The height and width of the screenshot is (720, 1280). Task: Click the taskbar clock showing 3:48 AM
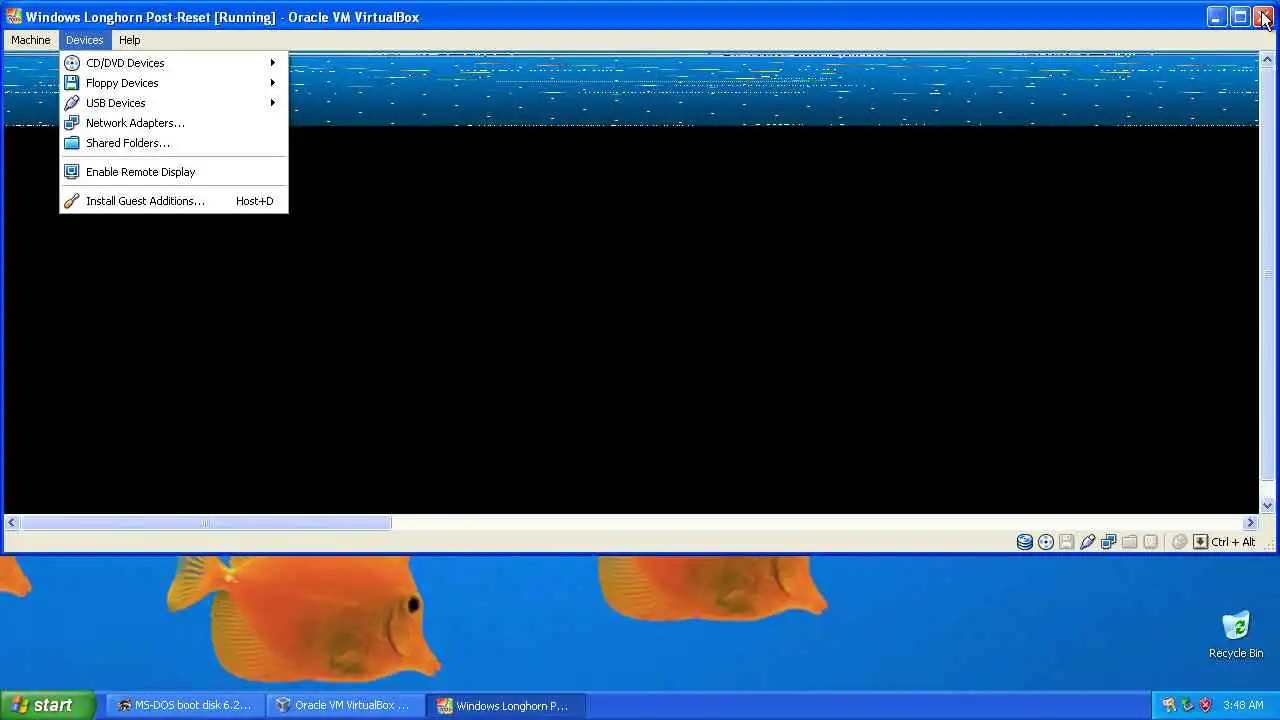coord(1243,705)
